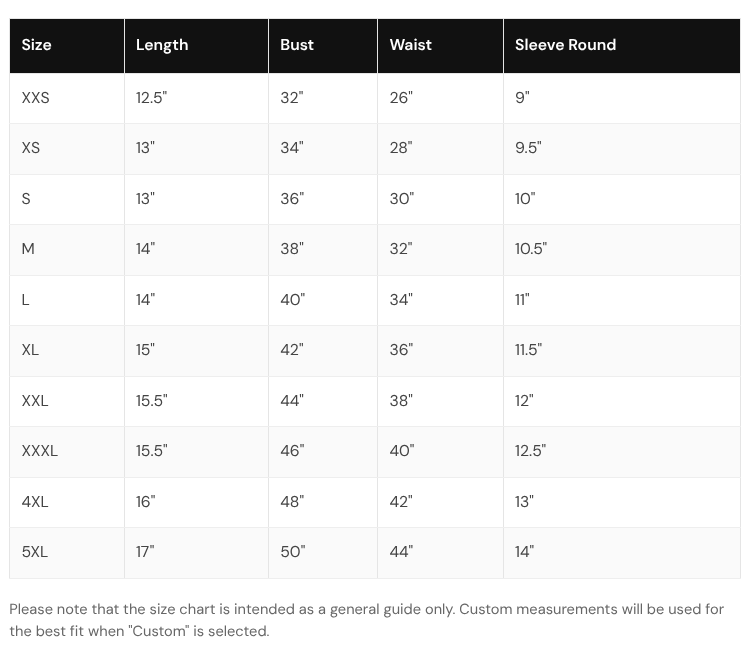Click the 16" length value for 4XL
The image size is (745, 645).
(145, 502)
